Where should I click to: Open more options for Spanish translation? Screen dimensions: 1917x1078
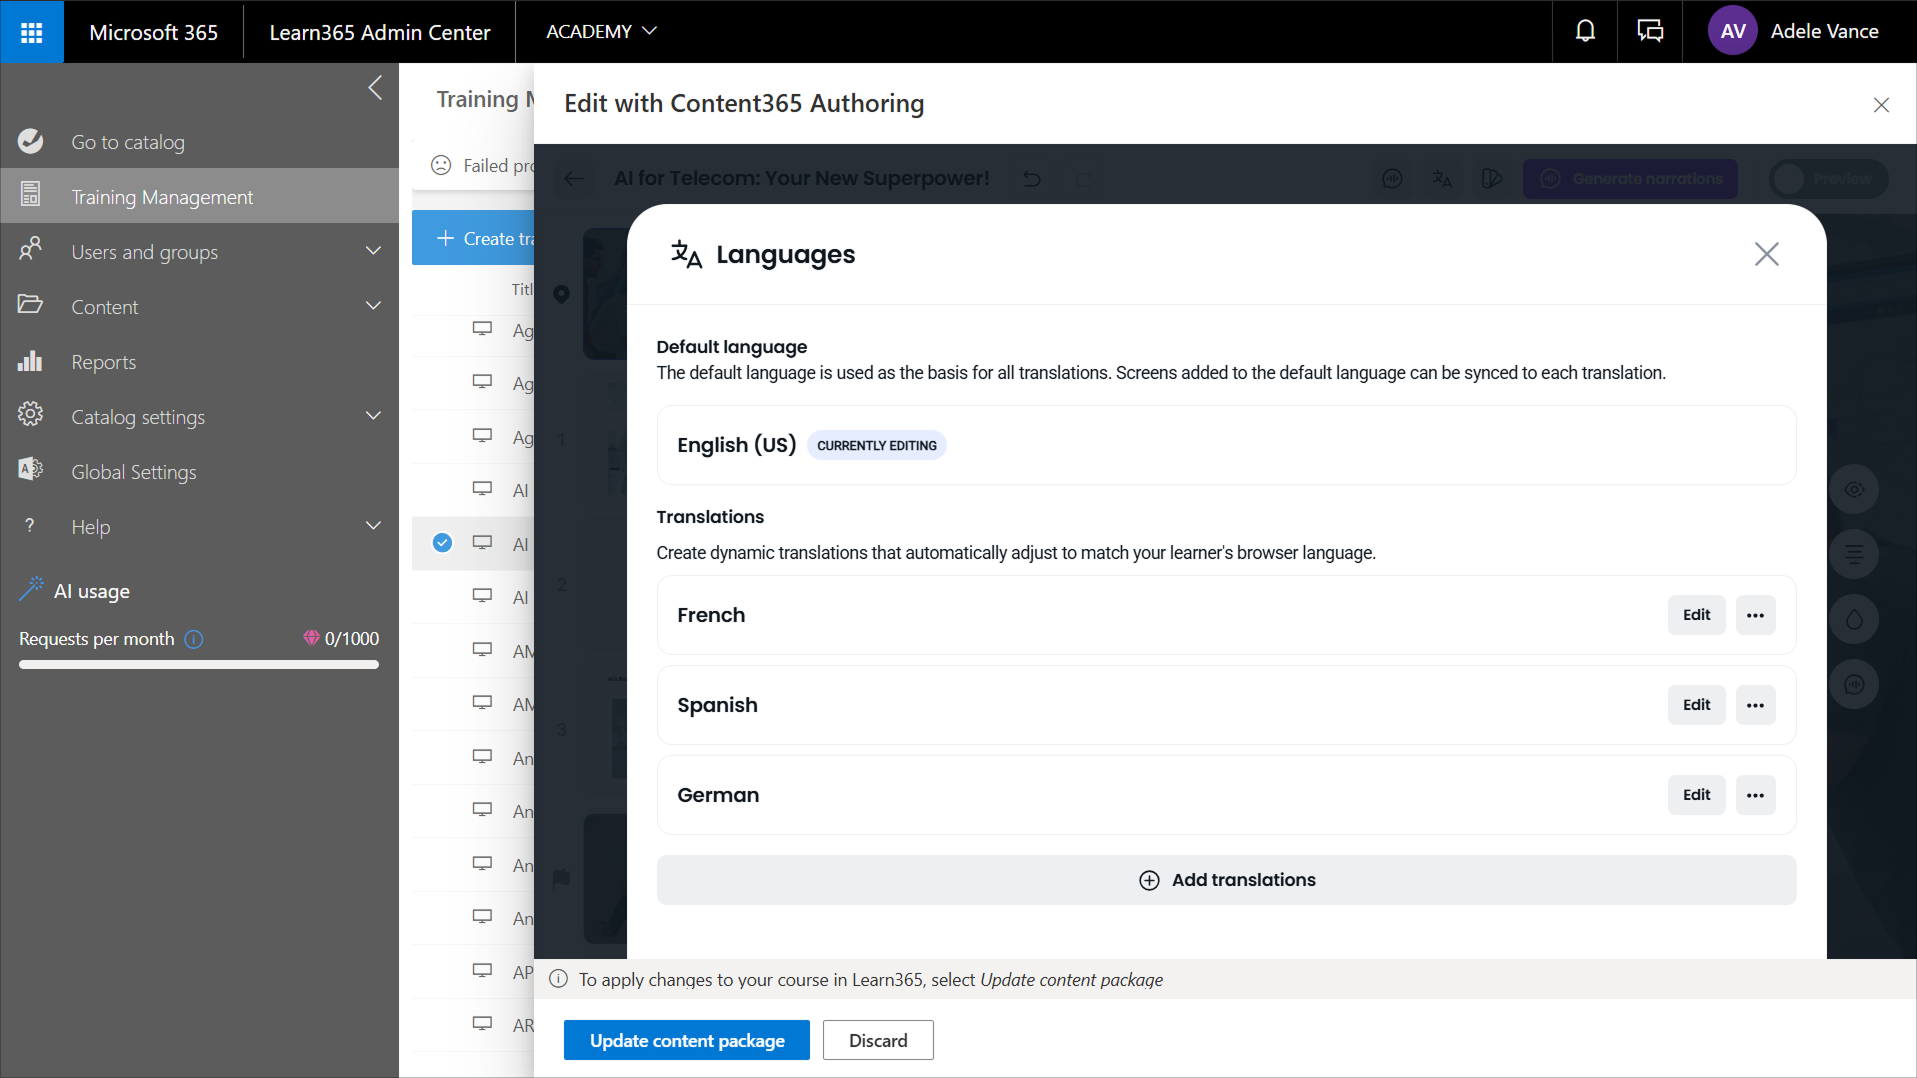1755,705
